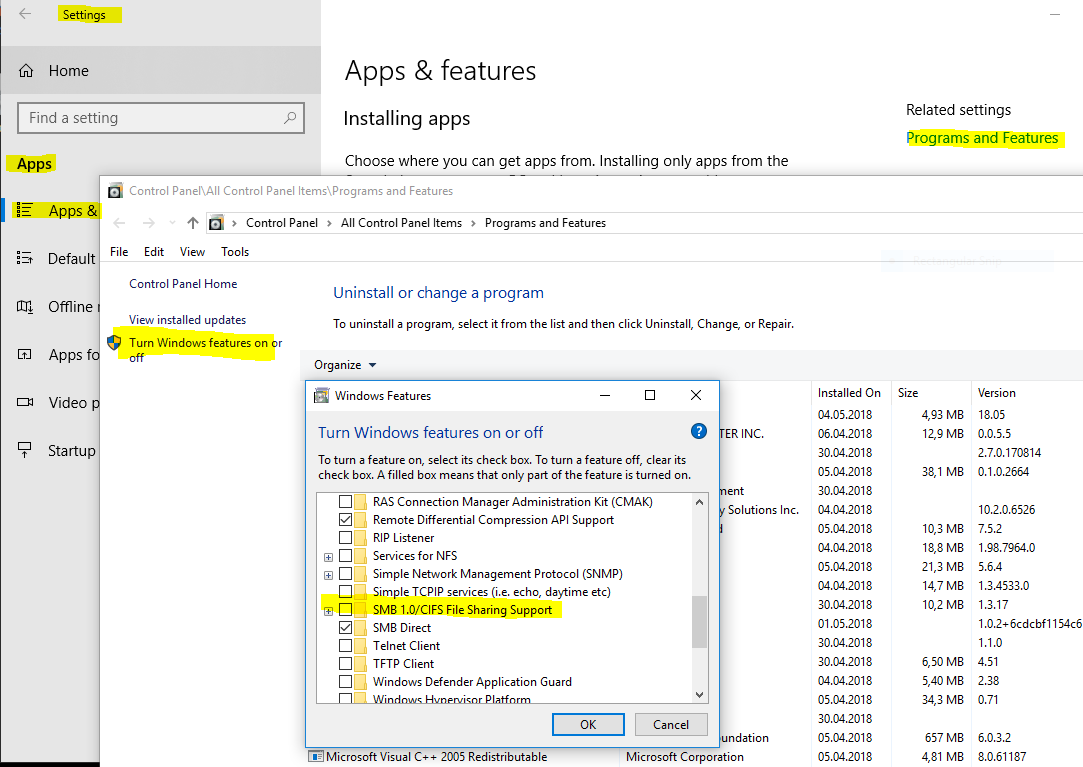Open the File menu
1083x767 pixels.
[119, 252]
